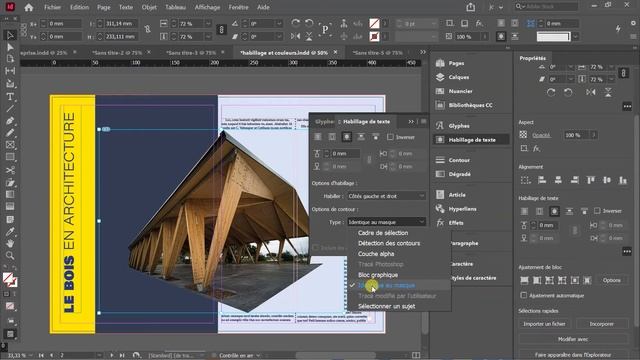
Task: Click the Modifier avec button
Action: pos(573,339)
